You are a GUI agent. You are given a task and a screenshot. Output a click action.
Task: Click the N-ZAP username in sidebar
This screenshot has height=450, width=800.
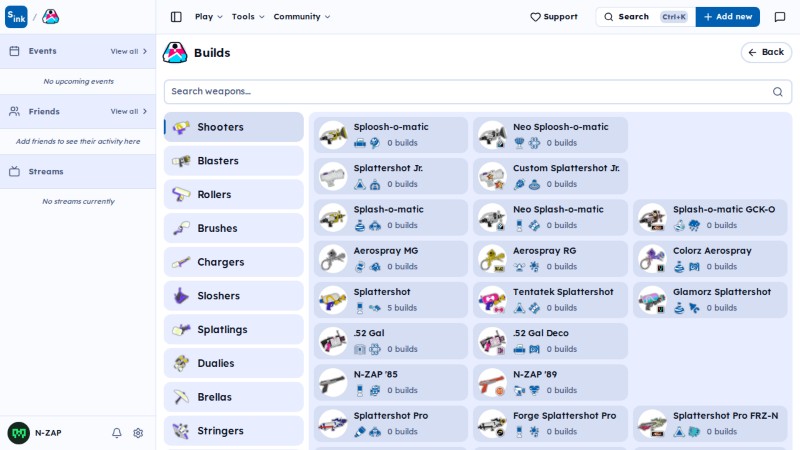coord(48,433)
